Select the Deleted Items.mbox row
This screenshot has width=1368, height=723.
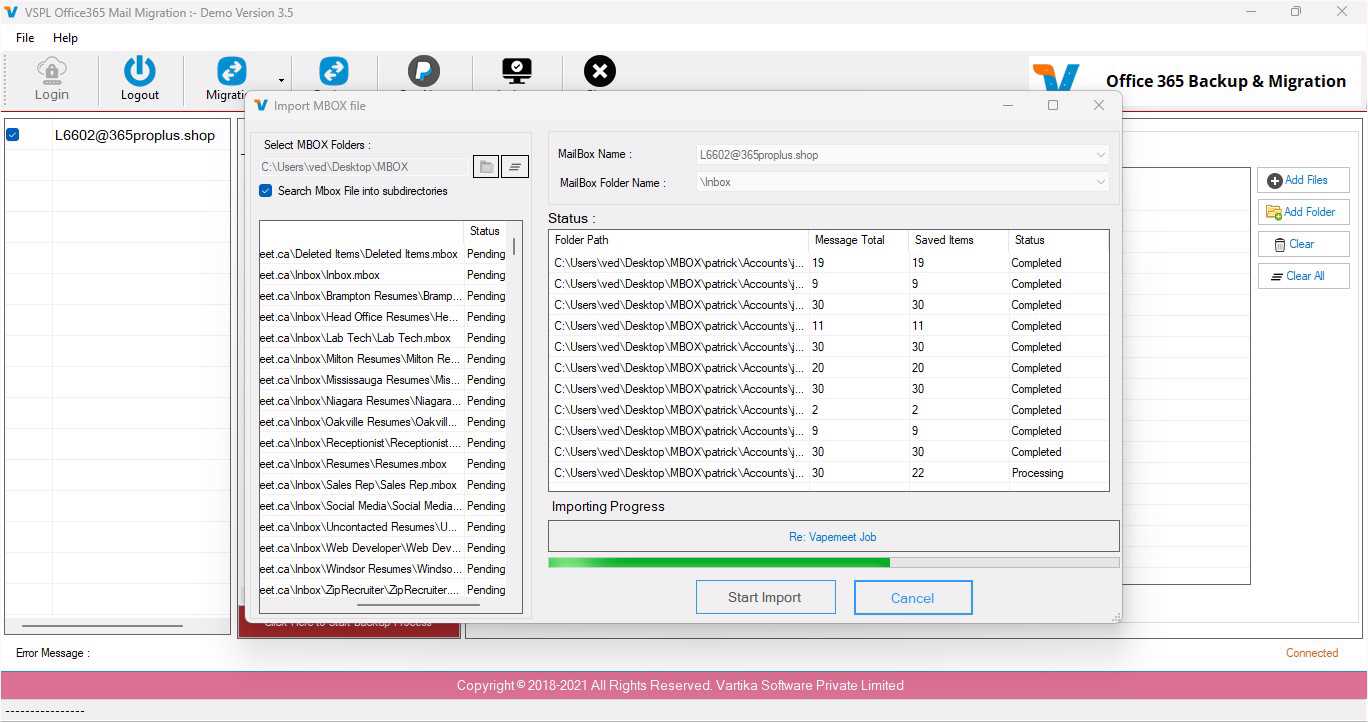click(384, 254)
